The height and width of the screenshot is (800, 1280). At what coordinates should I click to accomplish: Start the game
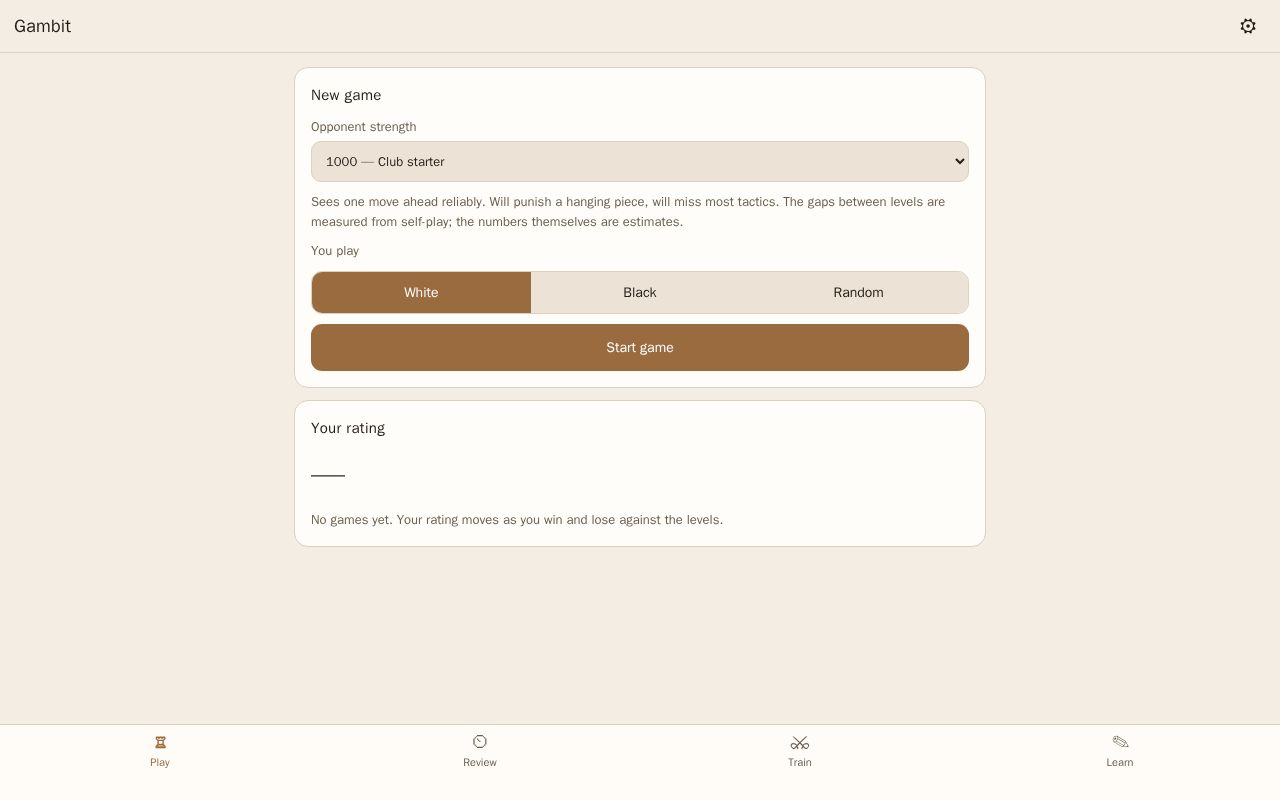[640, 347]
